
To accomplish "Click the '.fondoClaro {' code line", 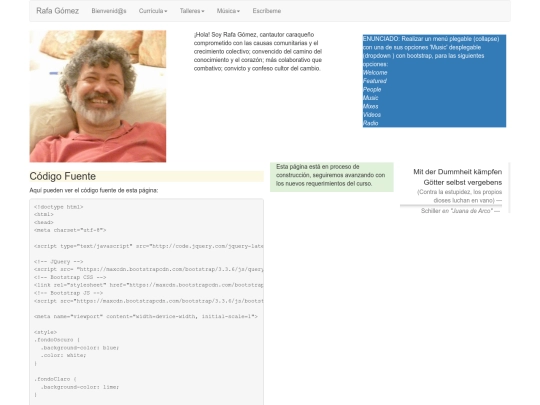I will (x=55, y=379).
